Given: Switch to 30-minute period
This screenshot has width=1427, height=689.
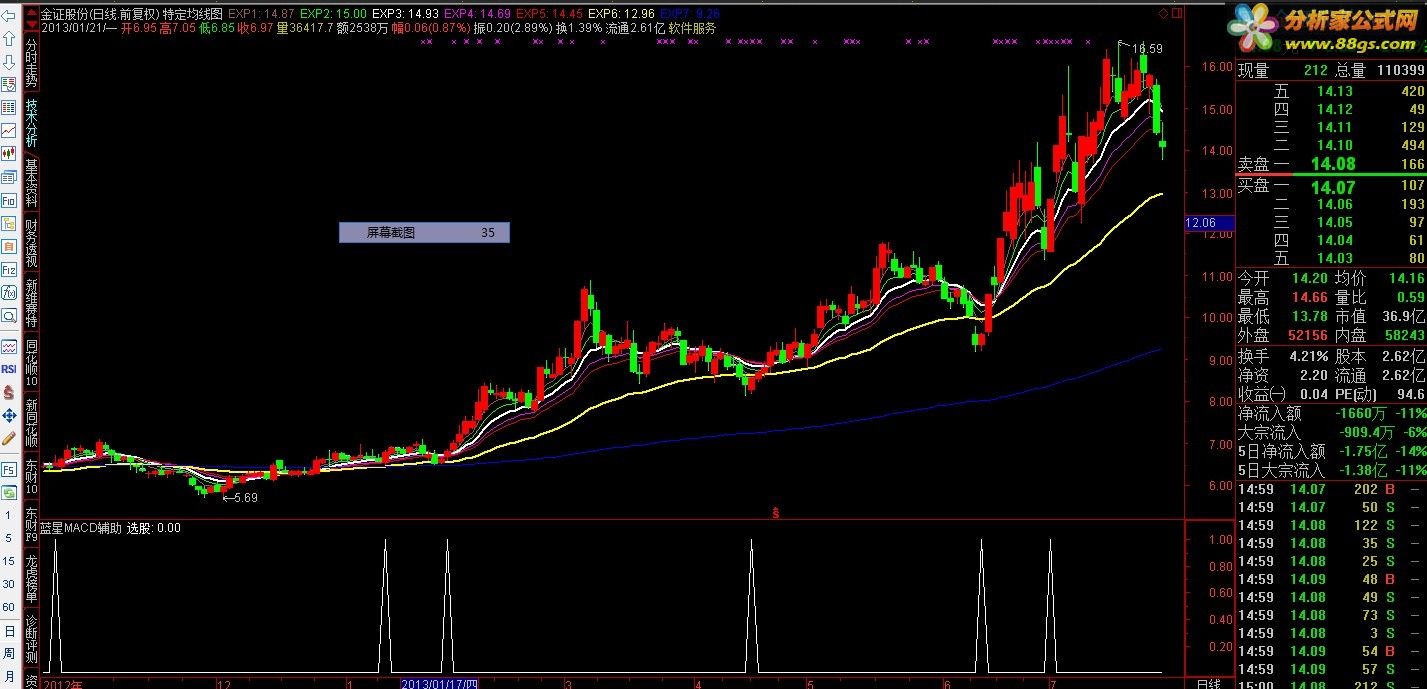Looking at the screenshot, I should pos(8,584).
